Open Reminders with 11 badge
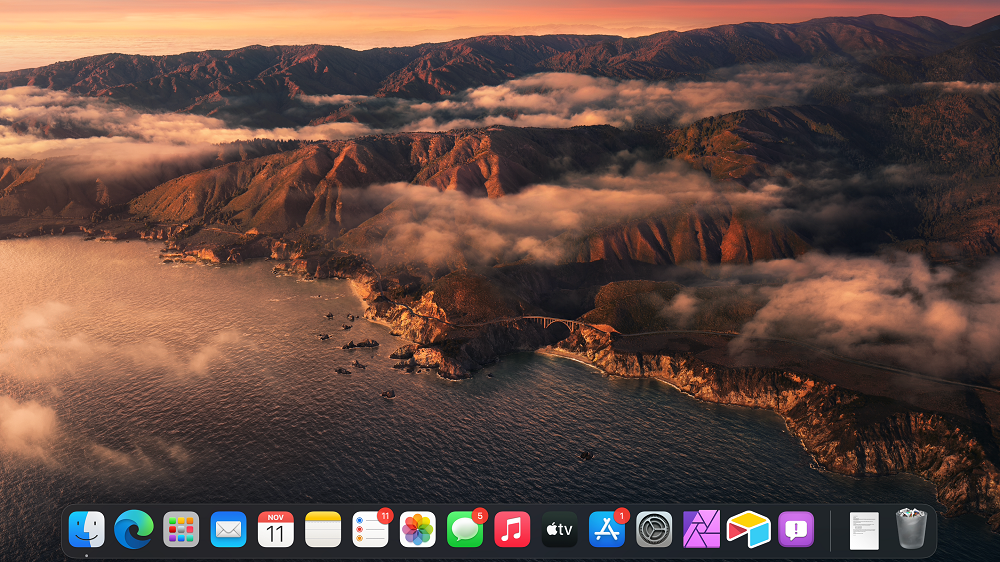Viewport: 1000px width, 562px height. [x=370, y=529]
